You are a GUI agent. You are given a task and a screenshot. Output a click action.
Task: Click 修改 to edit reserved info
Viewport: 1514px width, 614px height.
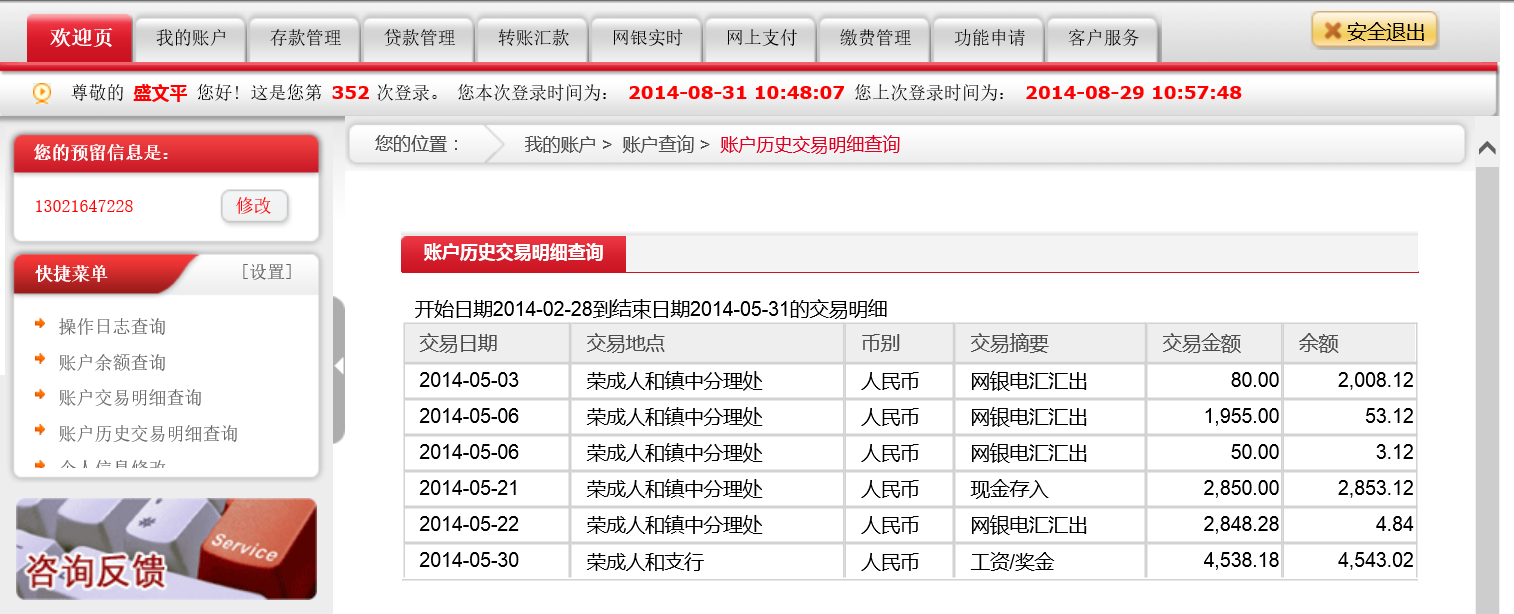click(x=254, y=206)
